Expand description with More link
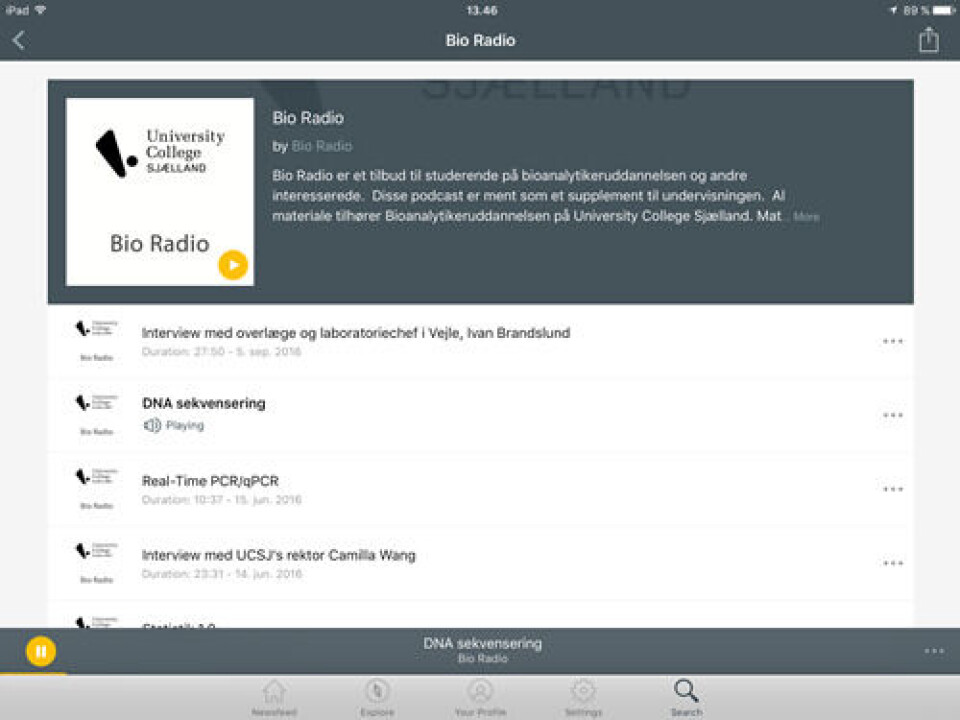 806,217
